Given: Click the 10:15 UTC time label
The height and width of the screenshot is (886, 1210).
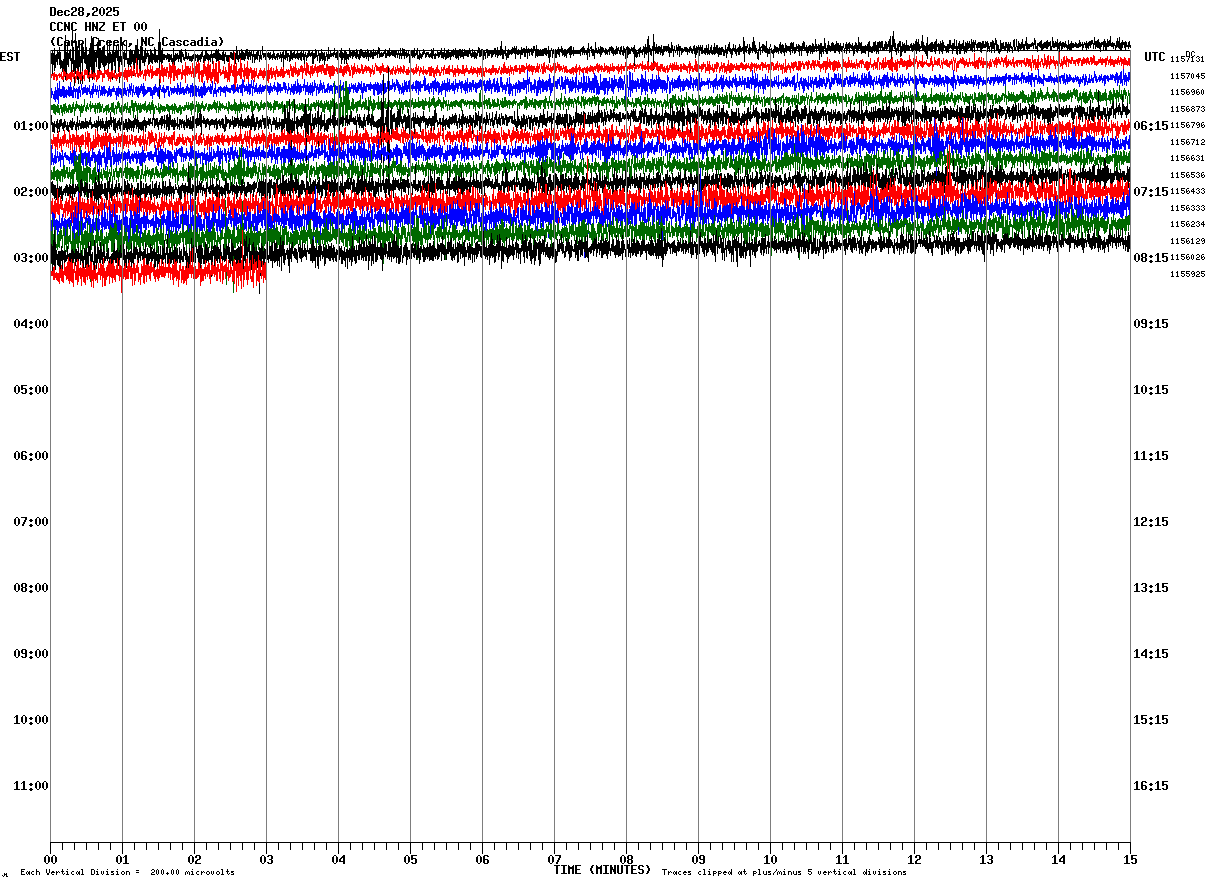Looking at the screenshot, I should (x=1151, y=390).
